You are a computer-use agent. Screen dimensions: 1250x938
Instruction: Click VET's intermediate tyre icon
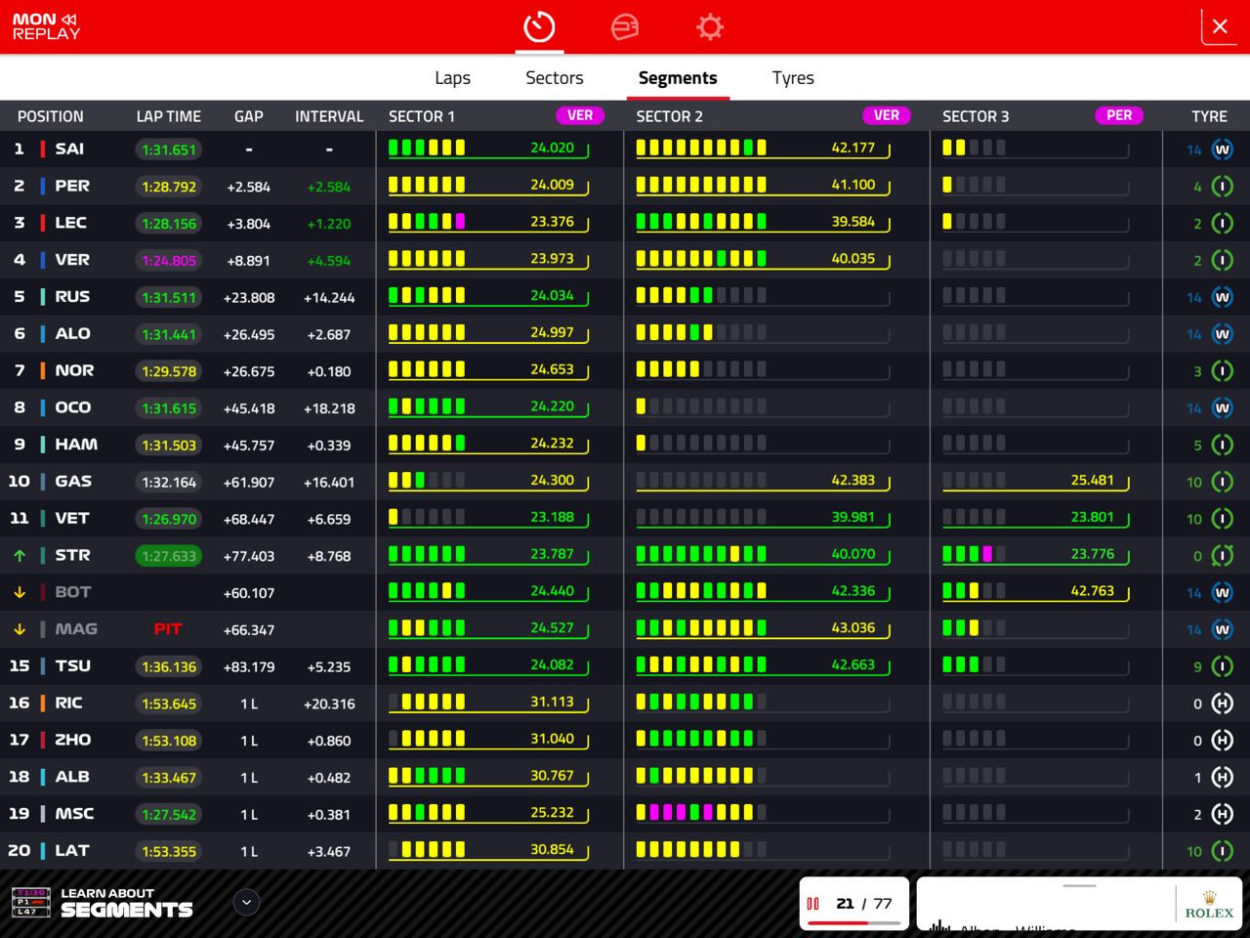coord(1222,519)
